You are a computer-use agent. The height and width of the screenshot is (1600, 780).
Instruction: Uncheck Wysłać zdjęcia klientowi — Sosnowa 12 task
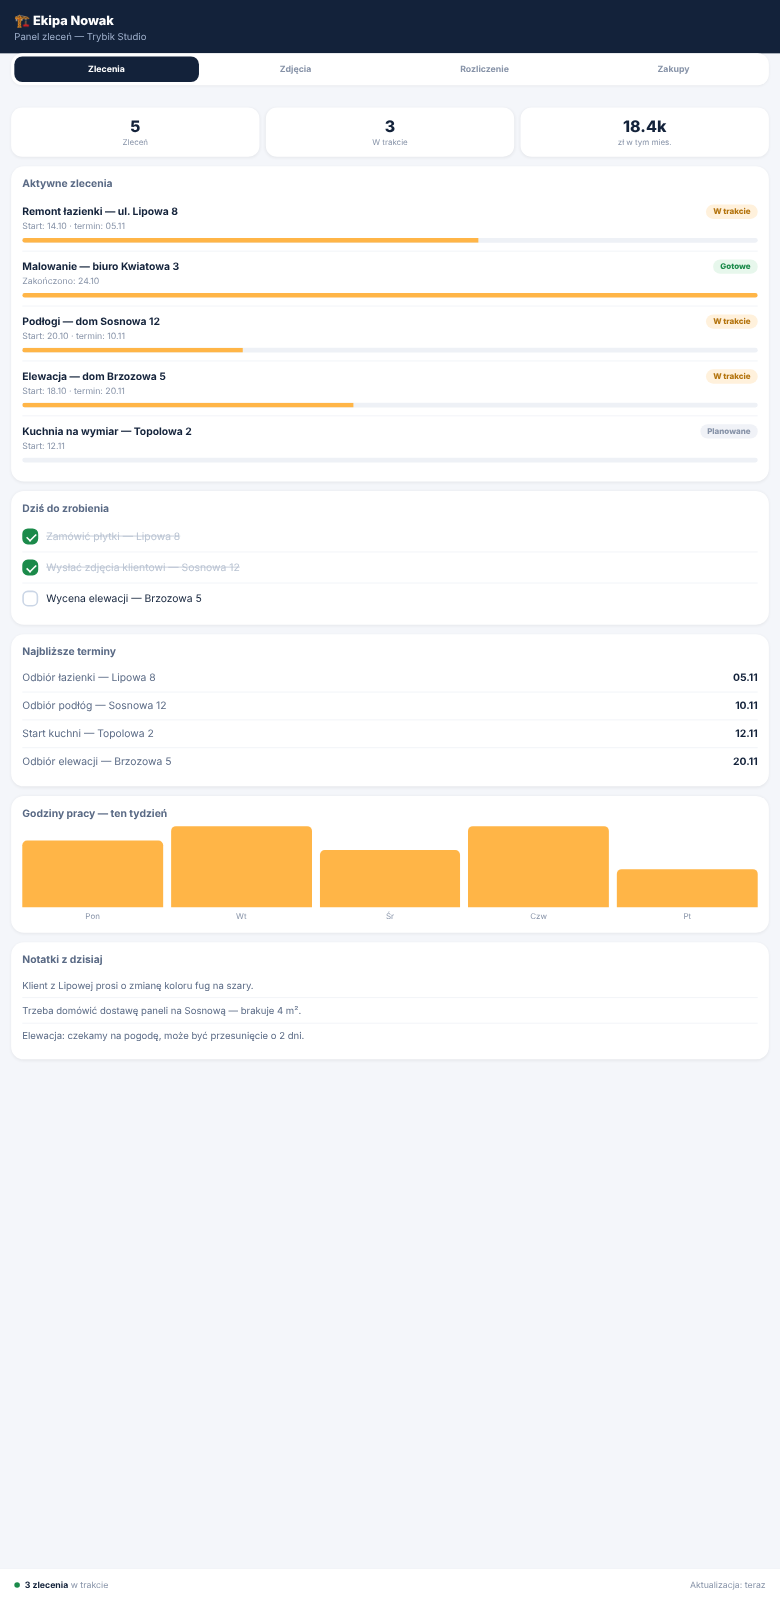click(x=30, y=568)
